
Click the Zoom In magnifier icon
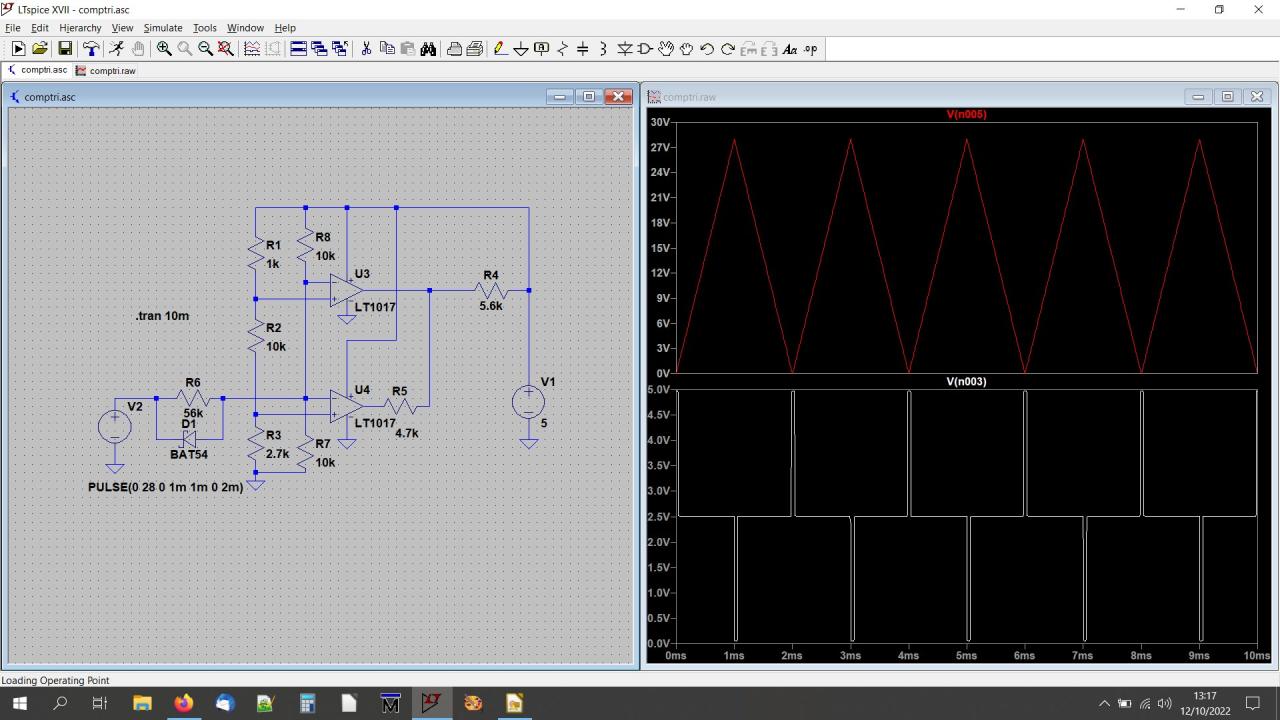164,49
